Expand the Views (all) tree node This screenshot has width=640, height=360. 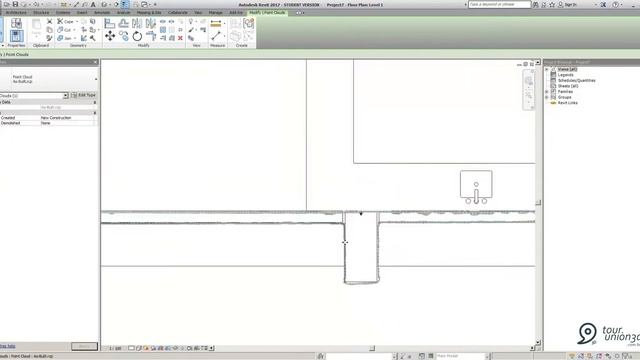pos(547,69)
